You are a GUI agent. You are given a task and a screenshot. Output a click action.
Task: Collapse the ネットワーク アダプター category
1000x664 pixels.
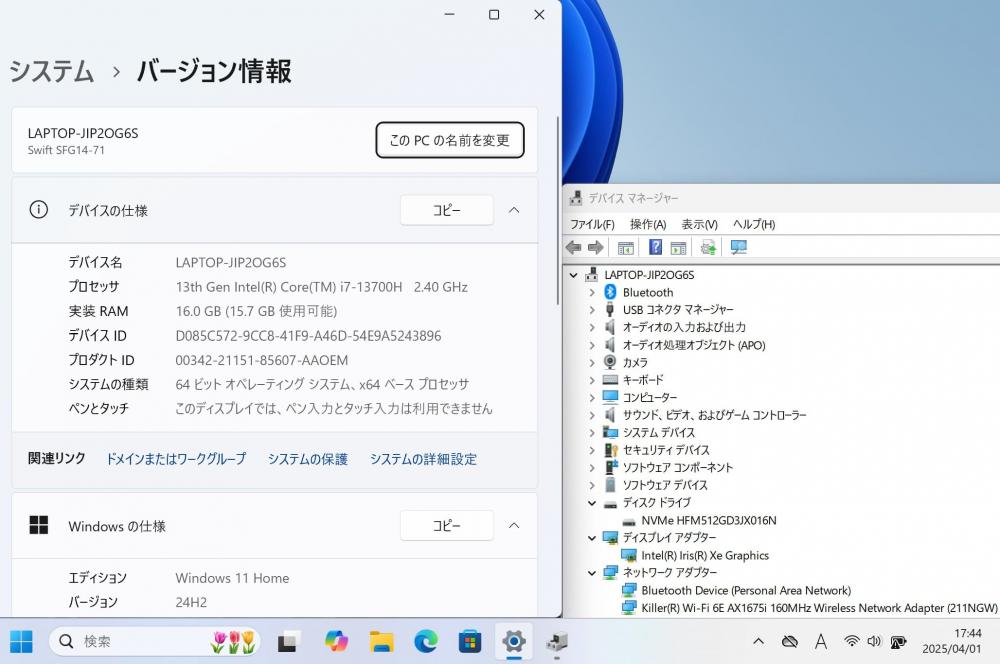click(592, 573)
